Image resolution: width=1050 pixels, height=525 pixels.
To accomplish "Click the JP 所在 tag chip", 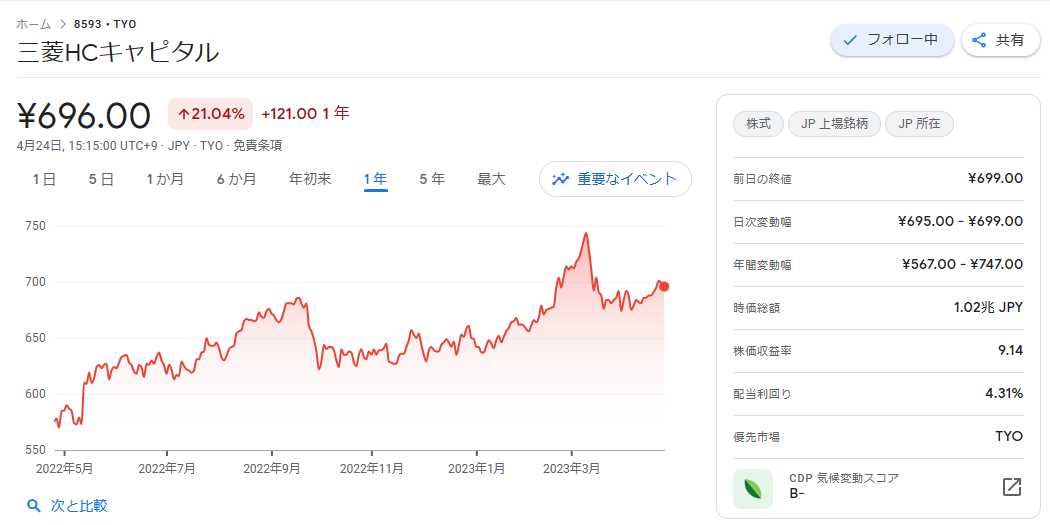I will 919,124.
